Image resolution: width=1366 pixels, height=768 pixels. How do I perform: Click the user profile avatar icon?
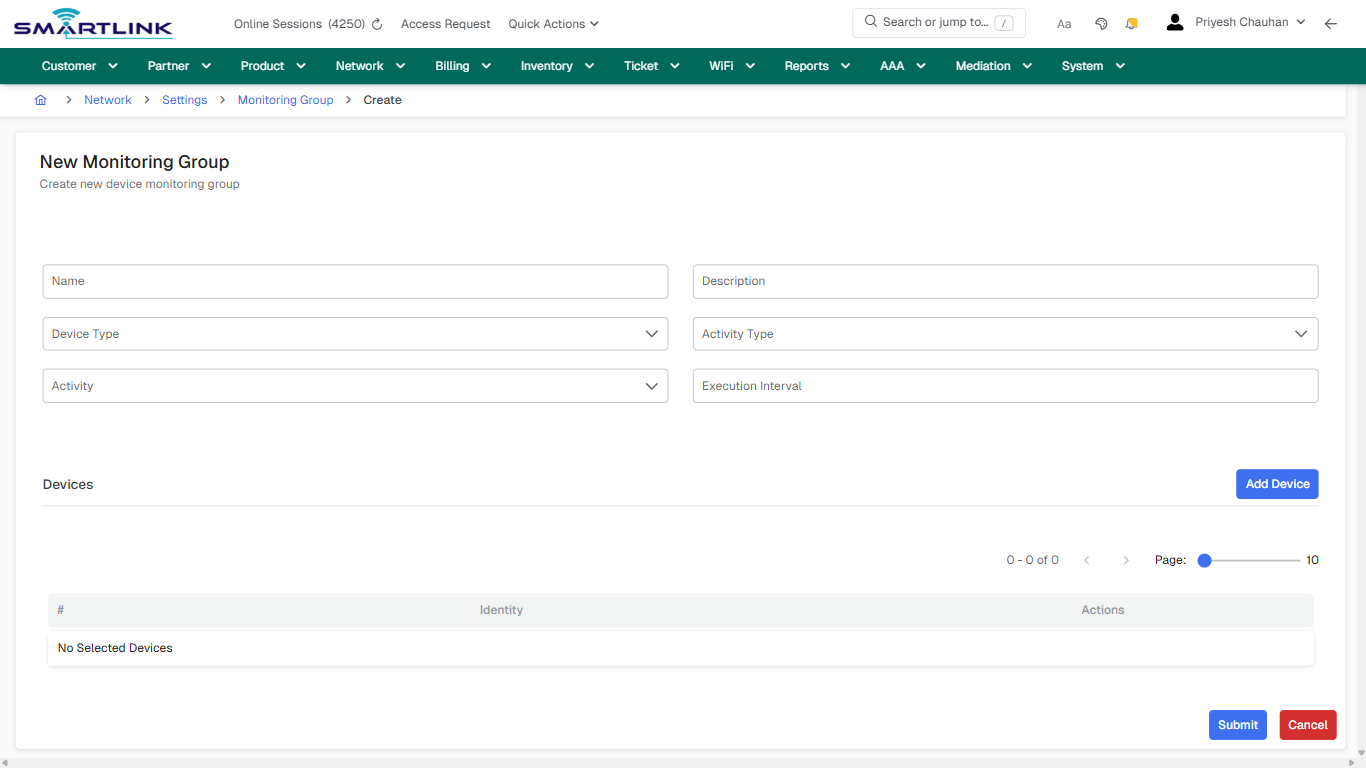[x=1174, y=21]
